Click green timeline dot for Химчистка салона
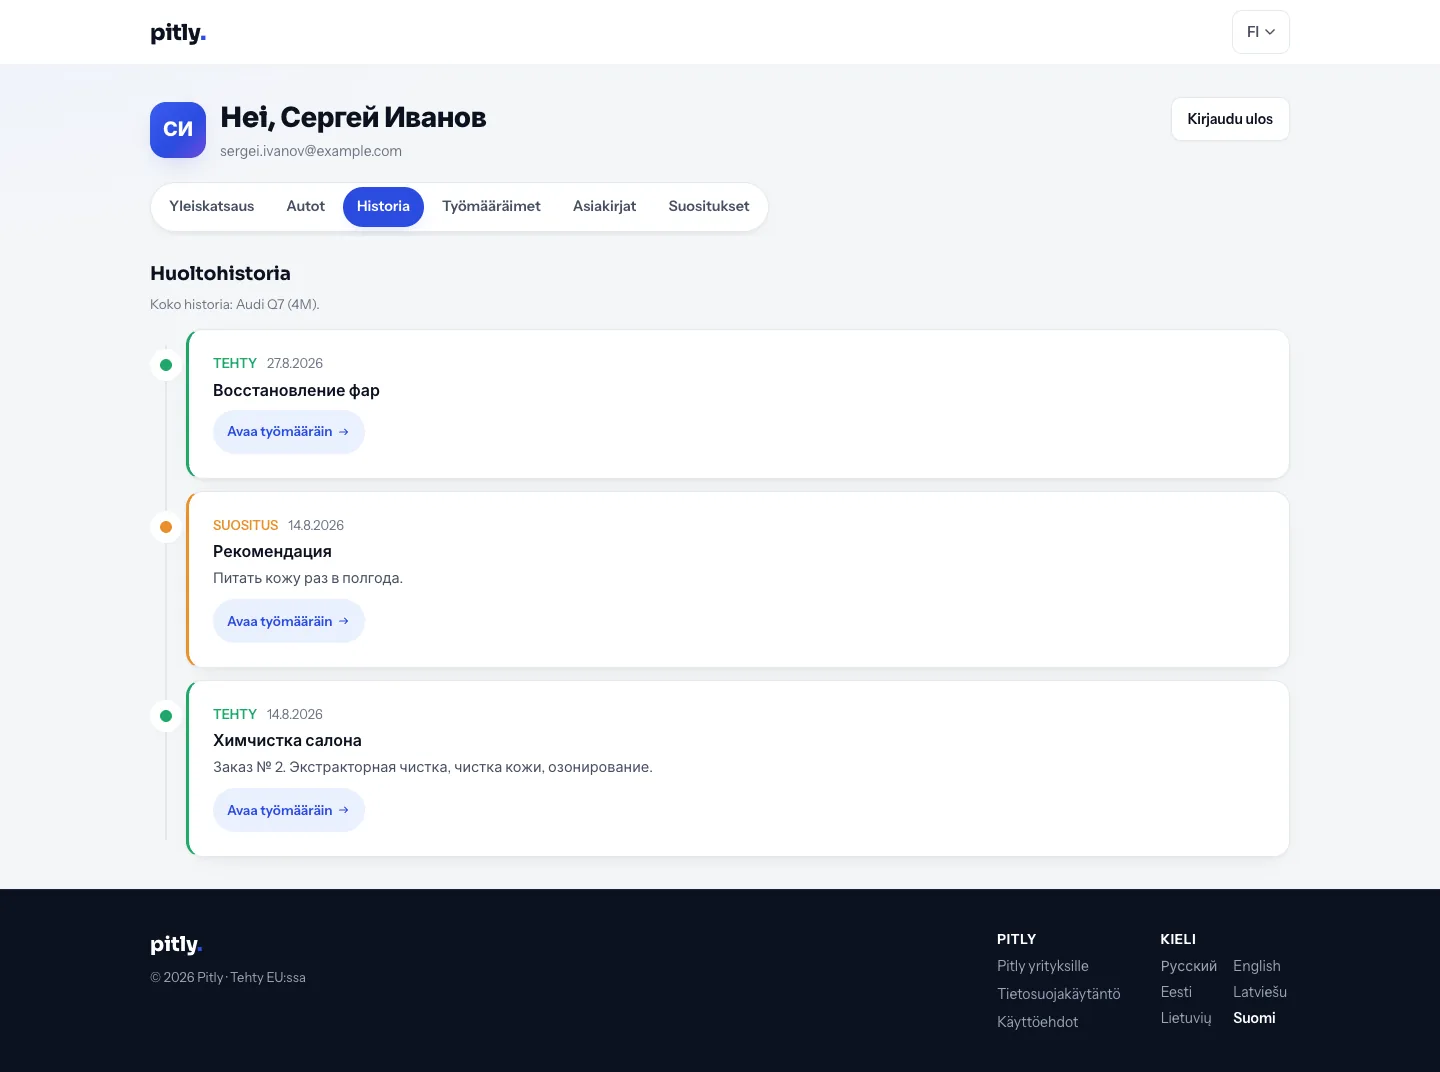 pyautogui.click(x=166, y=716)
